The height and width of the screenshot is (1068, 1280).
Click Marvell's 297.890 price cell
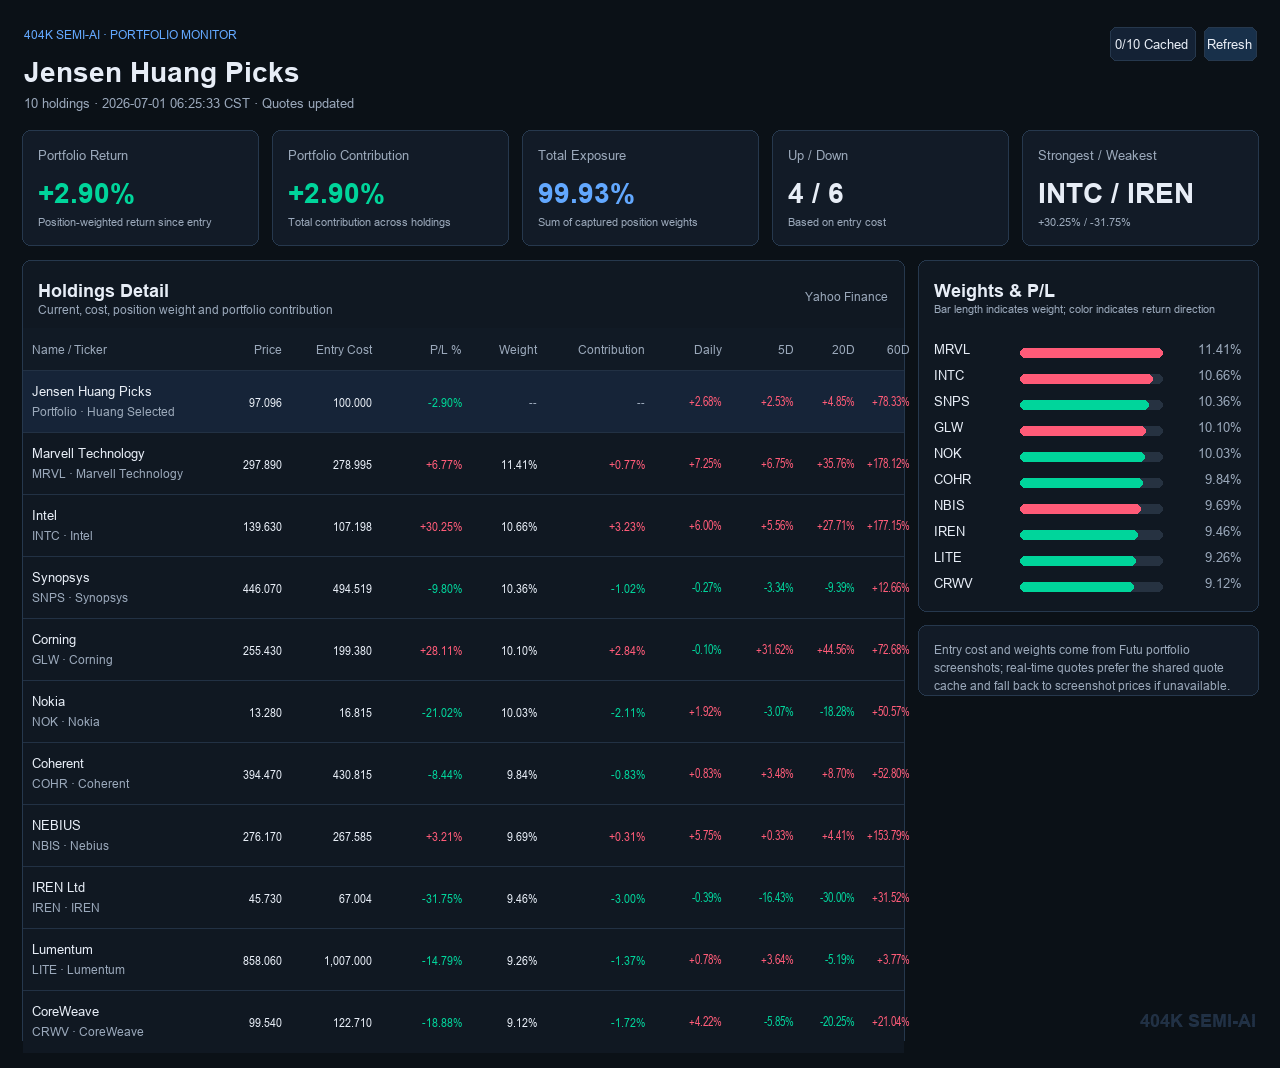click(x=262, y=465)
